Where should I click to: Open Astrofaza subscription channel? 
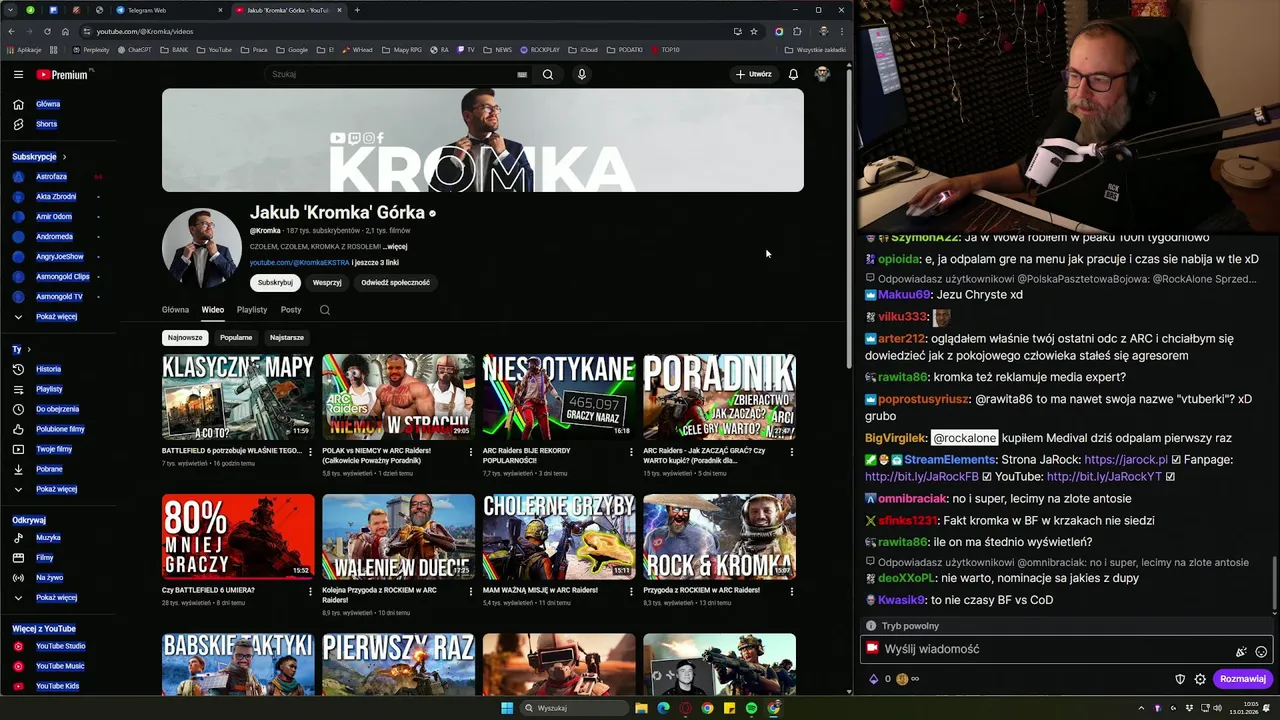tap(51, 177)
